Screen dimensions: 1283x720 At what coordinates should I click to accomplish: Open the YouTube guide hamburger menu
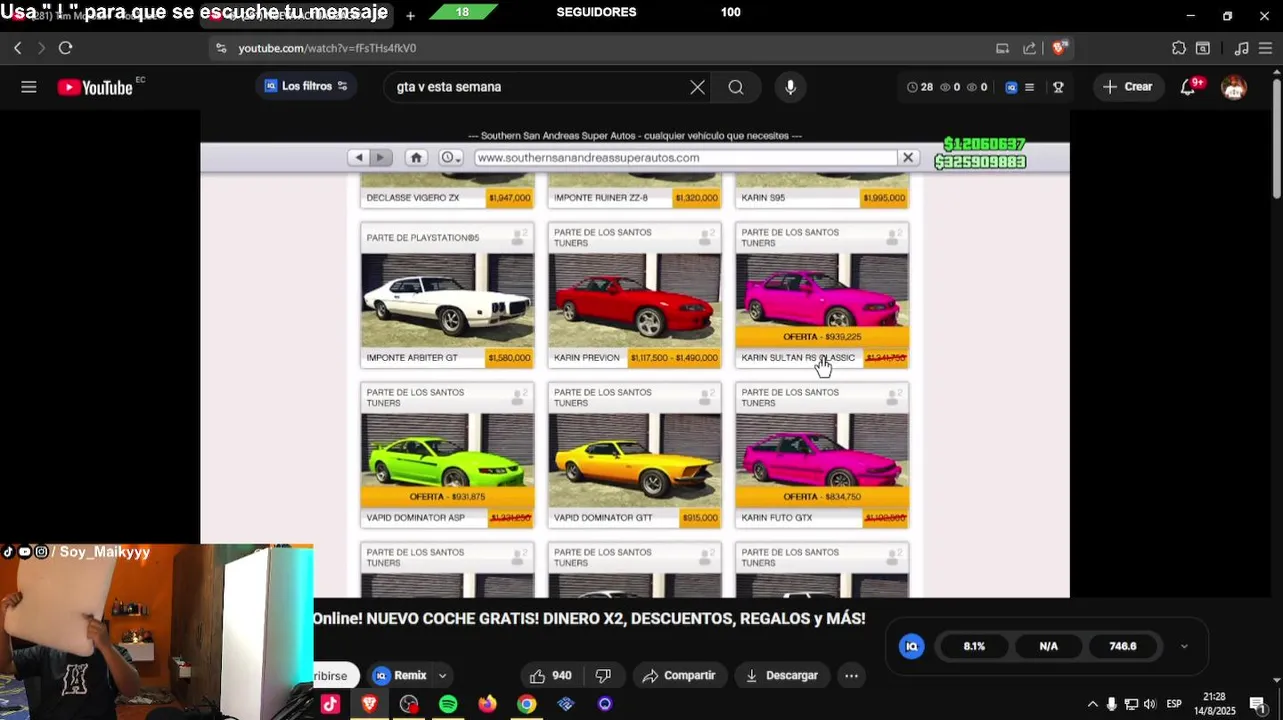tap(29, 87)
